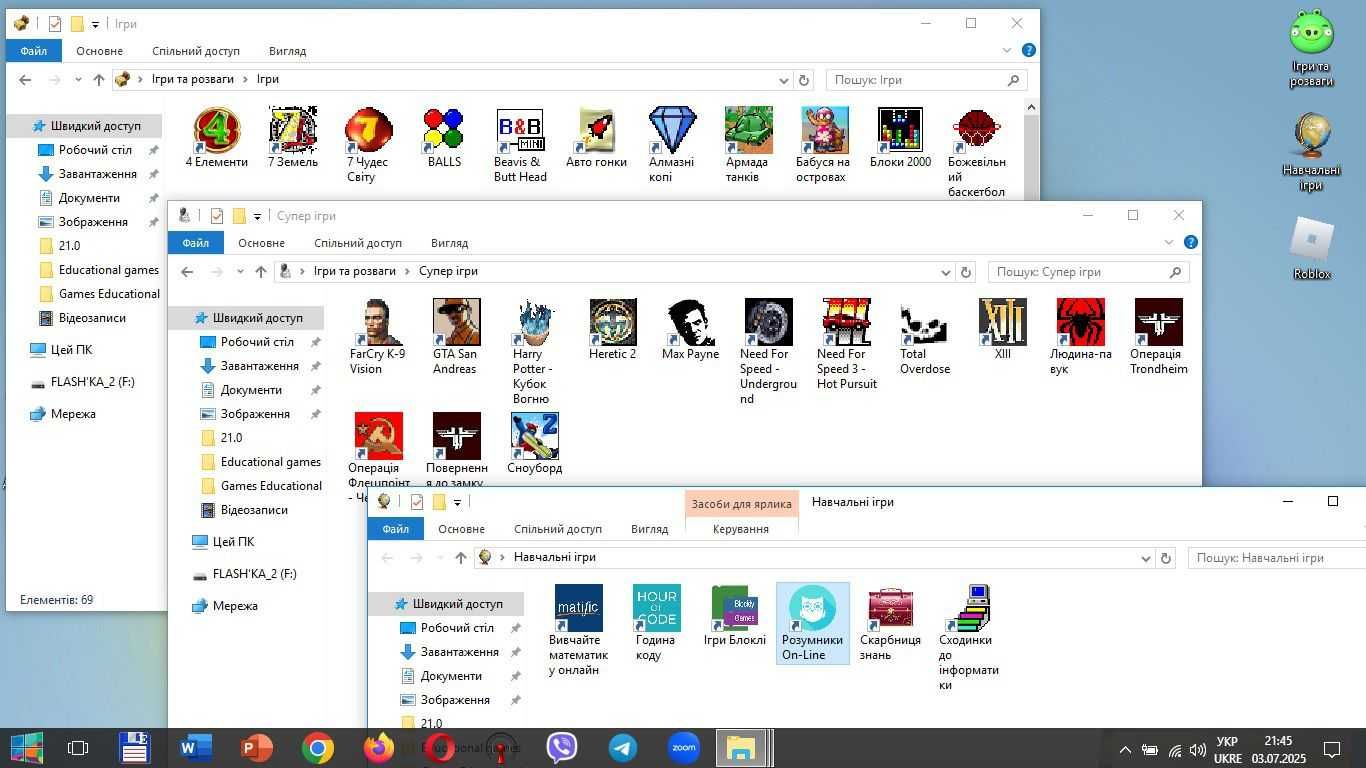Open Файл menu in Навчальні ігри window
The image size is (1366, 768).
pos(395,529)
